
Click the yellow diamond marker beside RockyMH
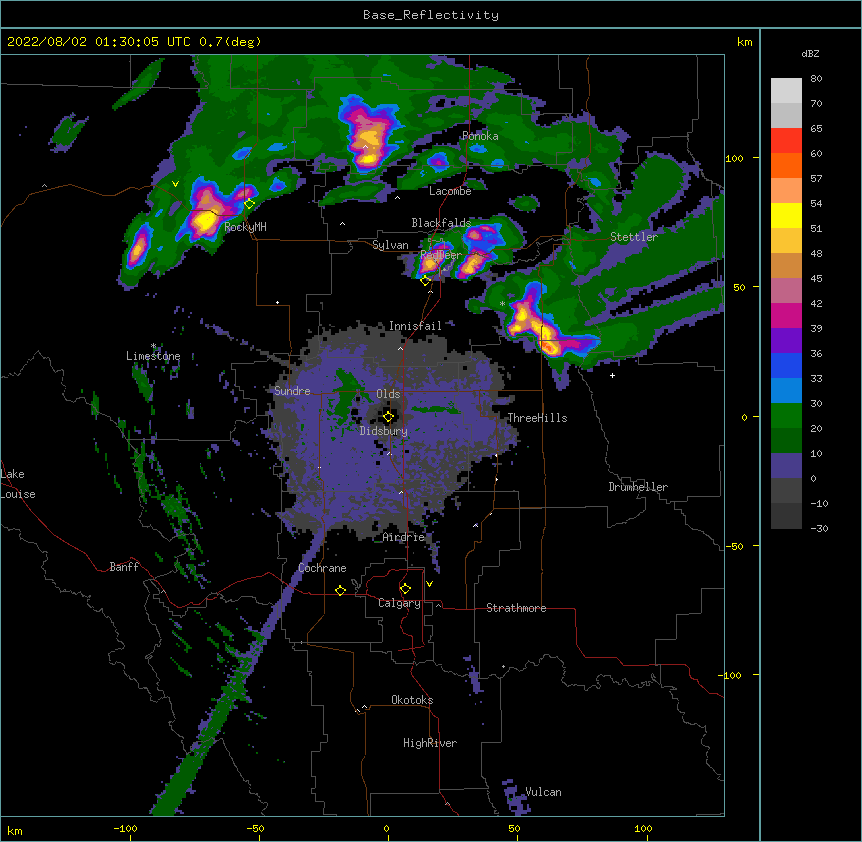pos(250,204)
